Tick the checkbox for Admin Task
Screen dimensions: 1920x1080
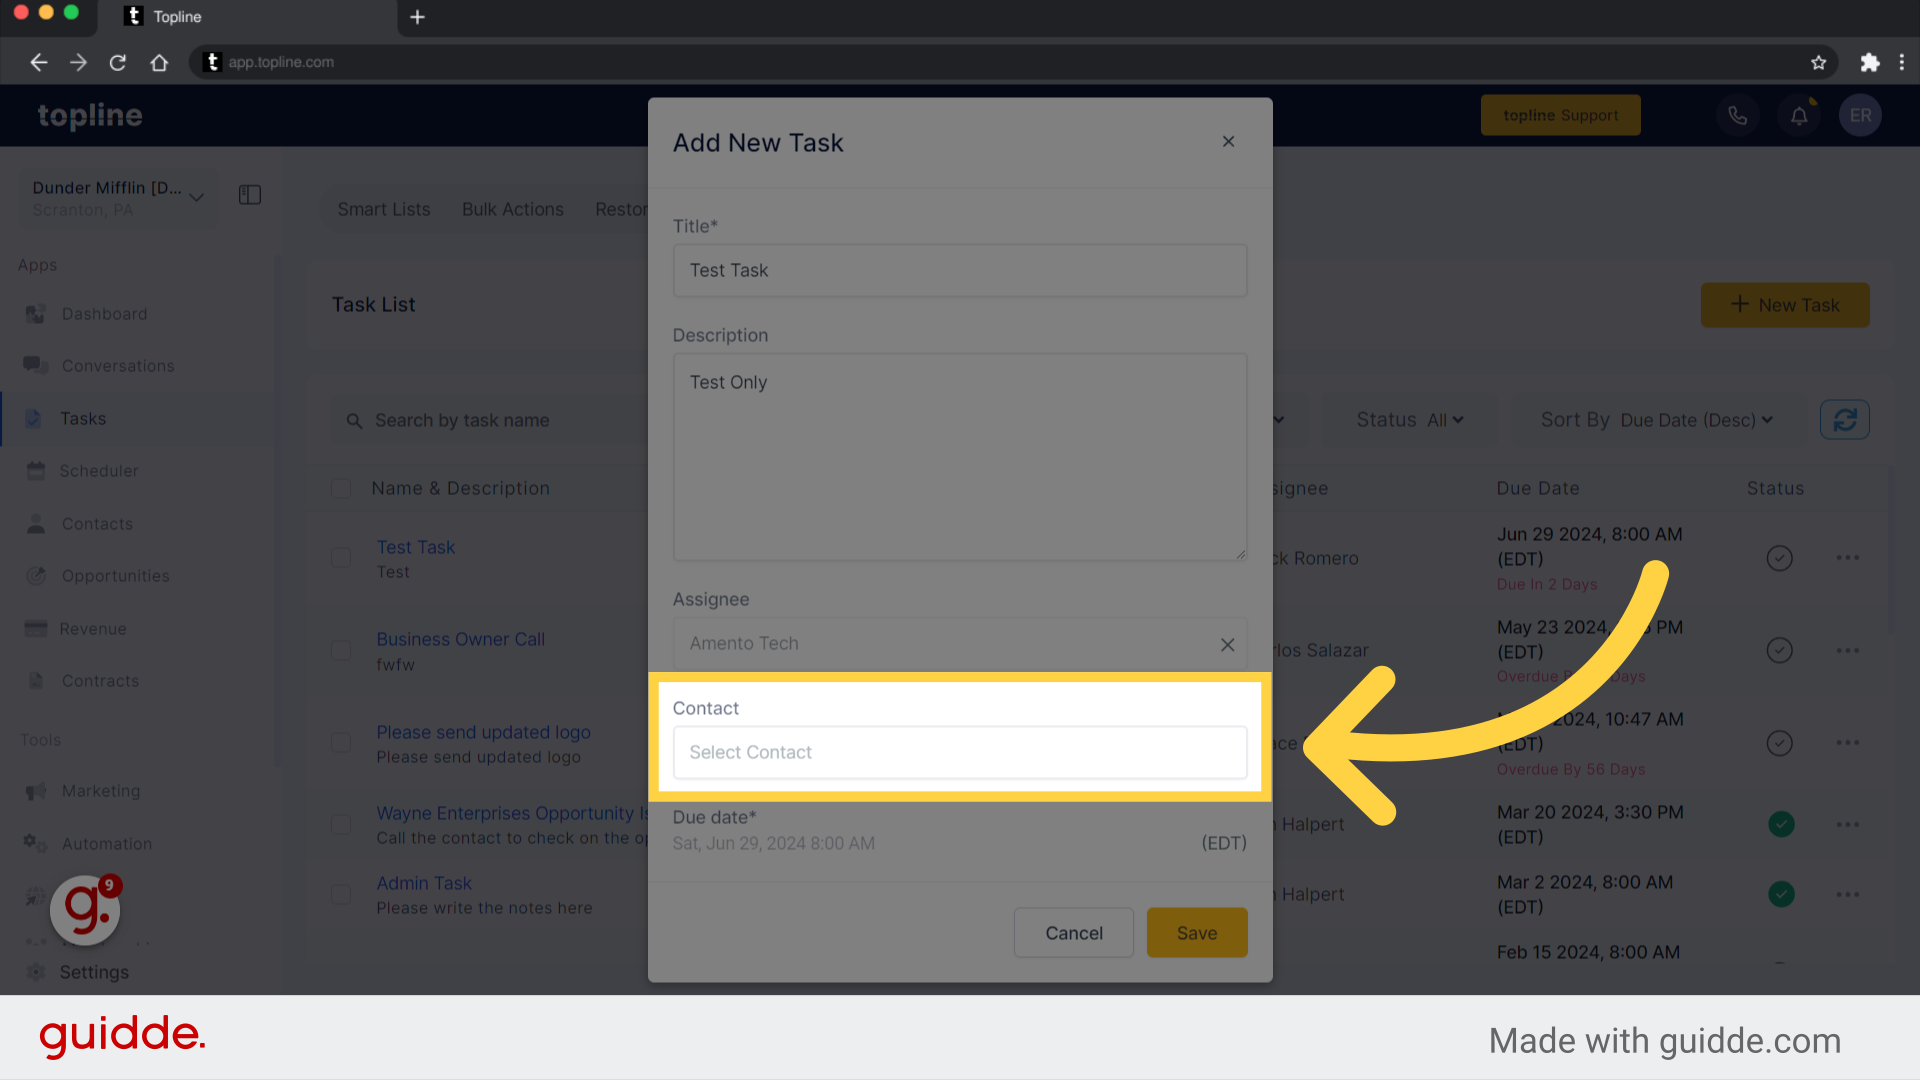point(341,894)
